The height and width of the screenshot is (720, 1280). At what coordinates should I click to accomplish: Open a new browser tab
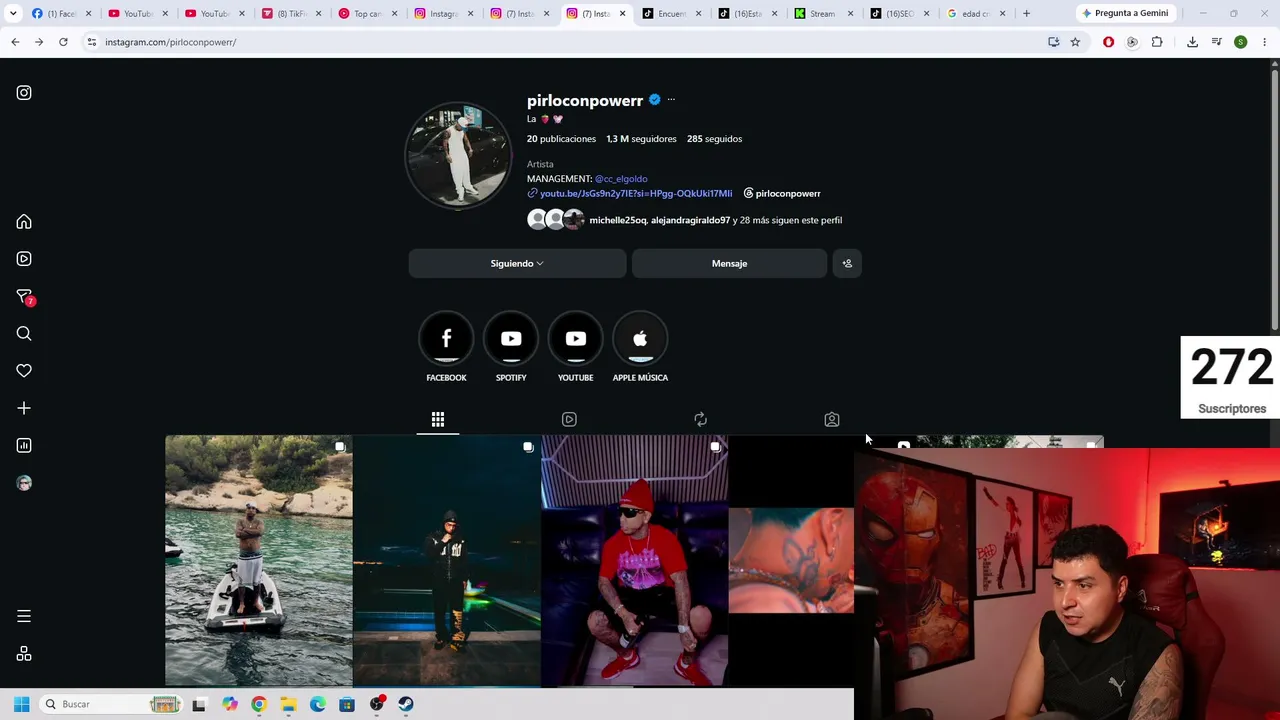pyautogui.click(x=1026, y=13)
